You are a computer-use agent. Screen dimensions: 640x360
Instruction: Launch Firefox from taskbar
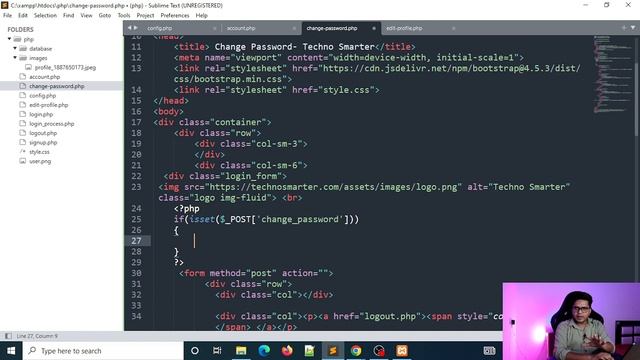pyautogui.click(x=287, y=351)
